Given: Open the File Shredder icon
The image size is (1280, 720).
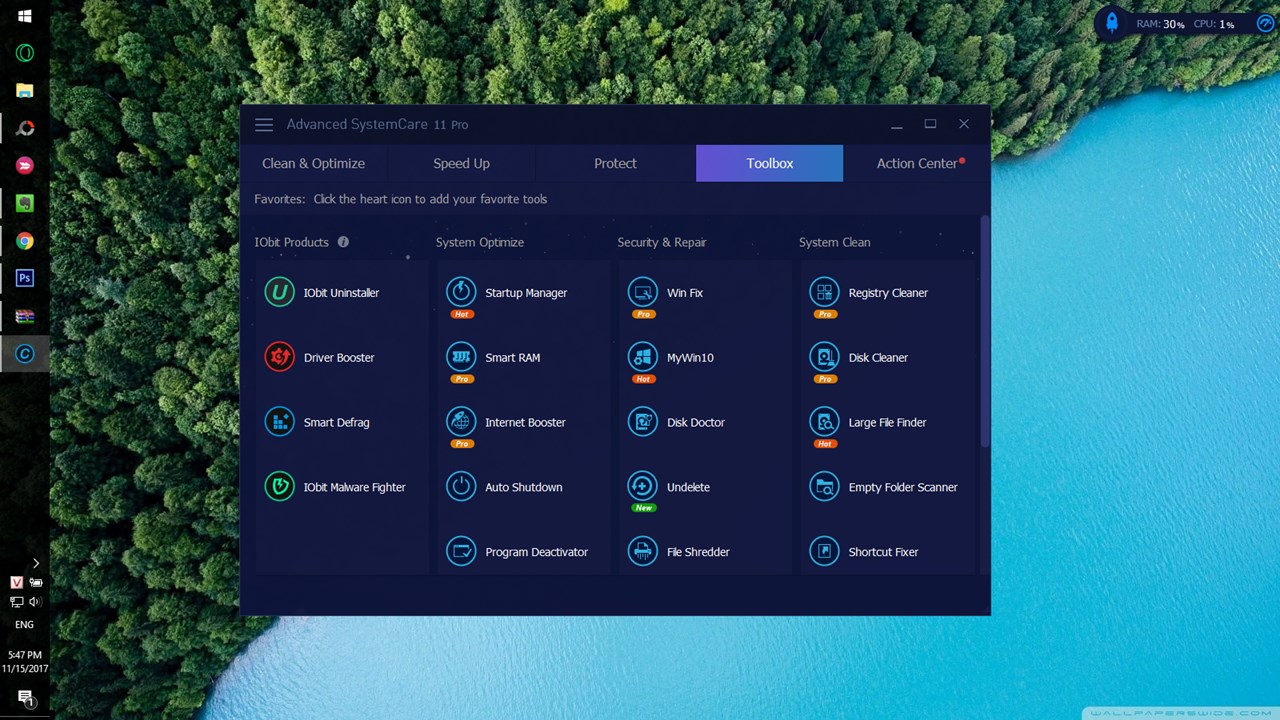Looking at the screenshot, I should pyautogui.click(x=642, y=551).
